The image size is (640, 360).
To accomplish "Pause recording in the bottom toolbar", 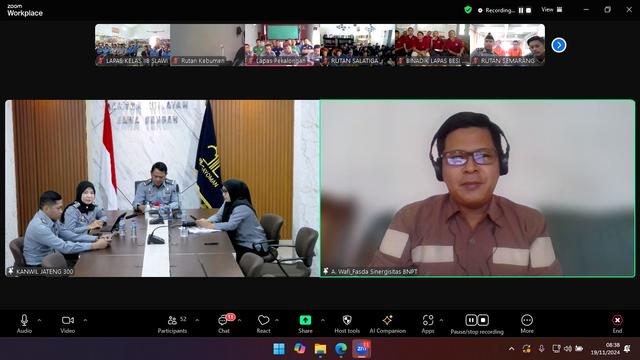I will [x=471, y=320].
